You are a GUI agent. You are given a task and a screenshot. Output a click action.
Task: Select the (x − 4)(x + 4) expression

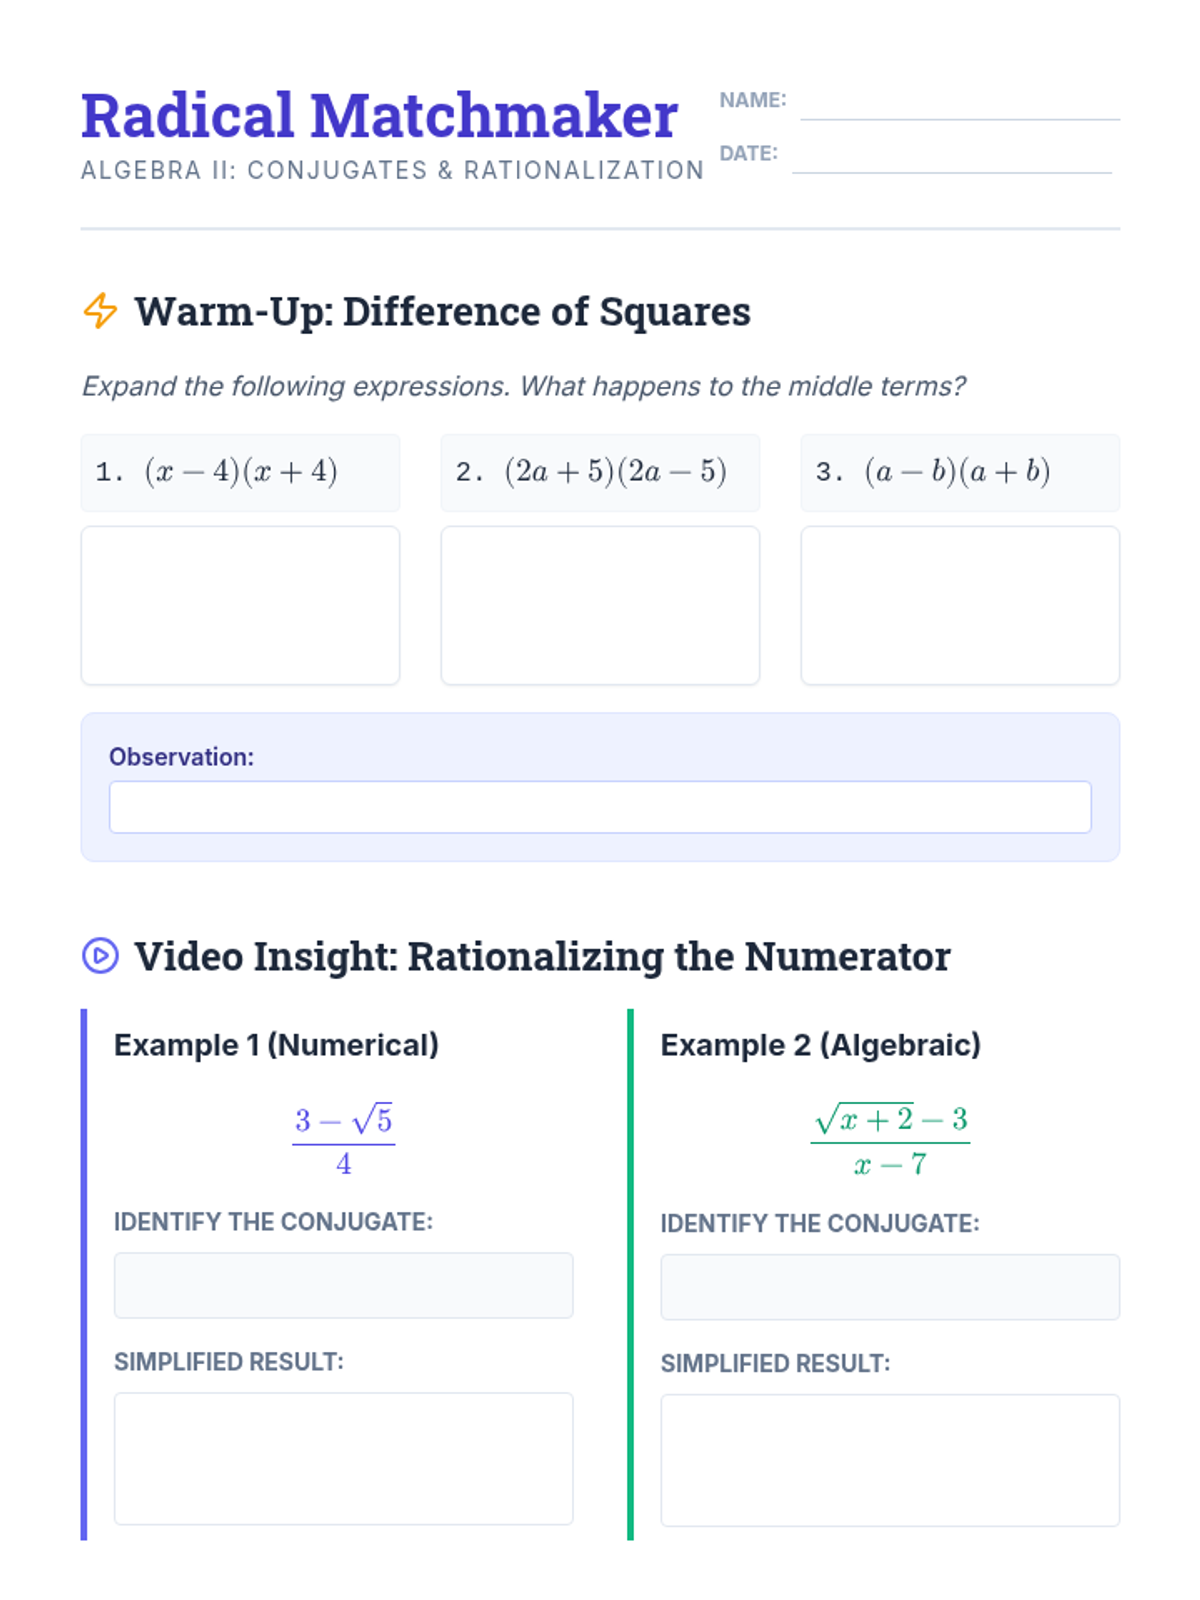(x=241, y=471)
